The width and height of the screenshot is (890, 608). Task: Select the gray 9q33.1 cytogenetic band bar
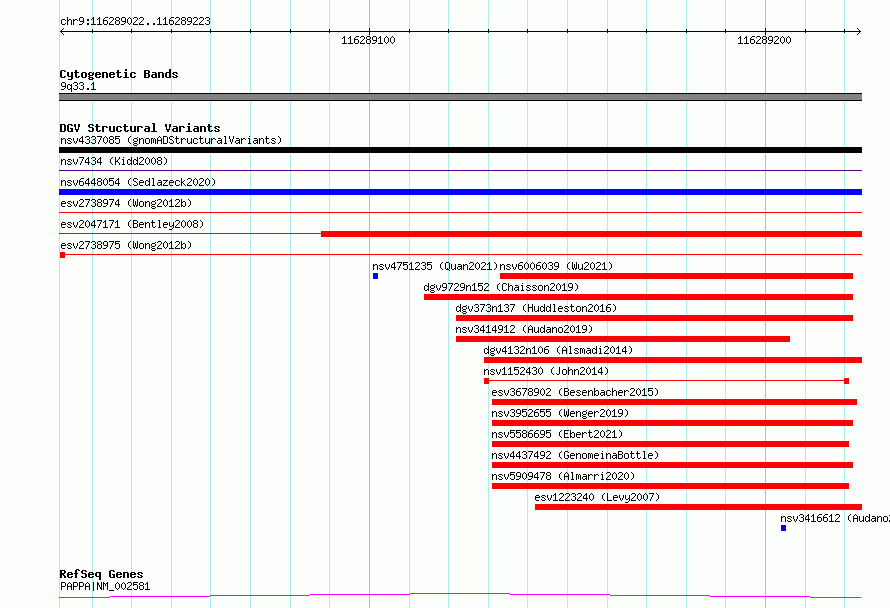tap(460, 97)
